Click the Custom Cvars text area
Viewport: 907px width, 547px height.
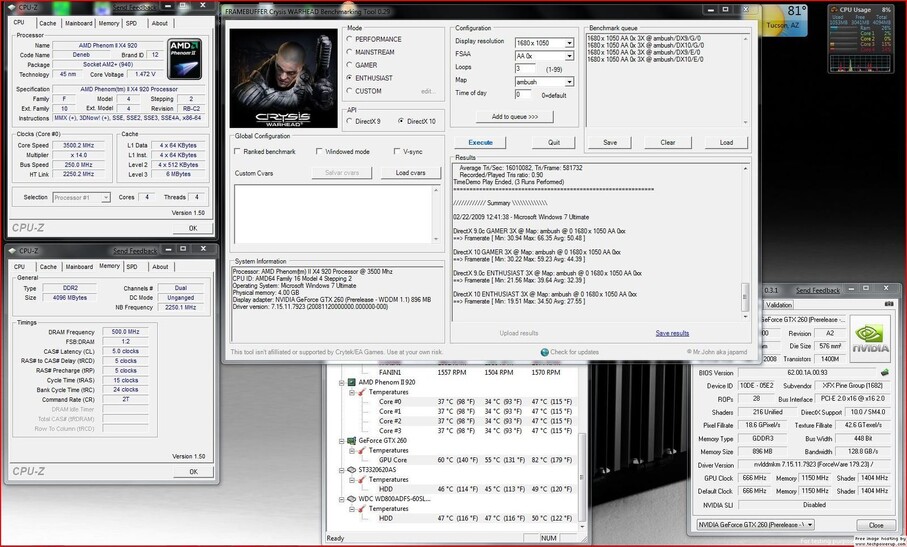point(333,215)
